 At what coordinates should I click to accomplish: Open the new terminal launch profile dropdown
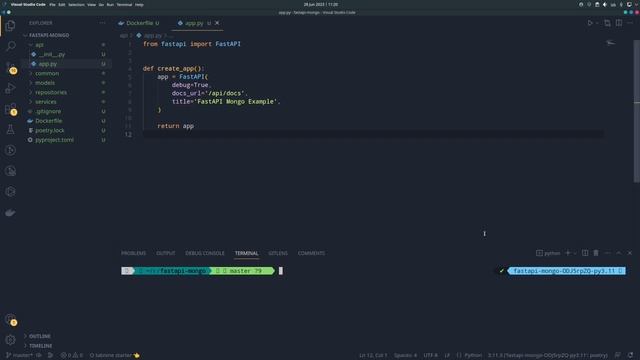(575, 253)
